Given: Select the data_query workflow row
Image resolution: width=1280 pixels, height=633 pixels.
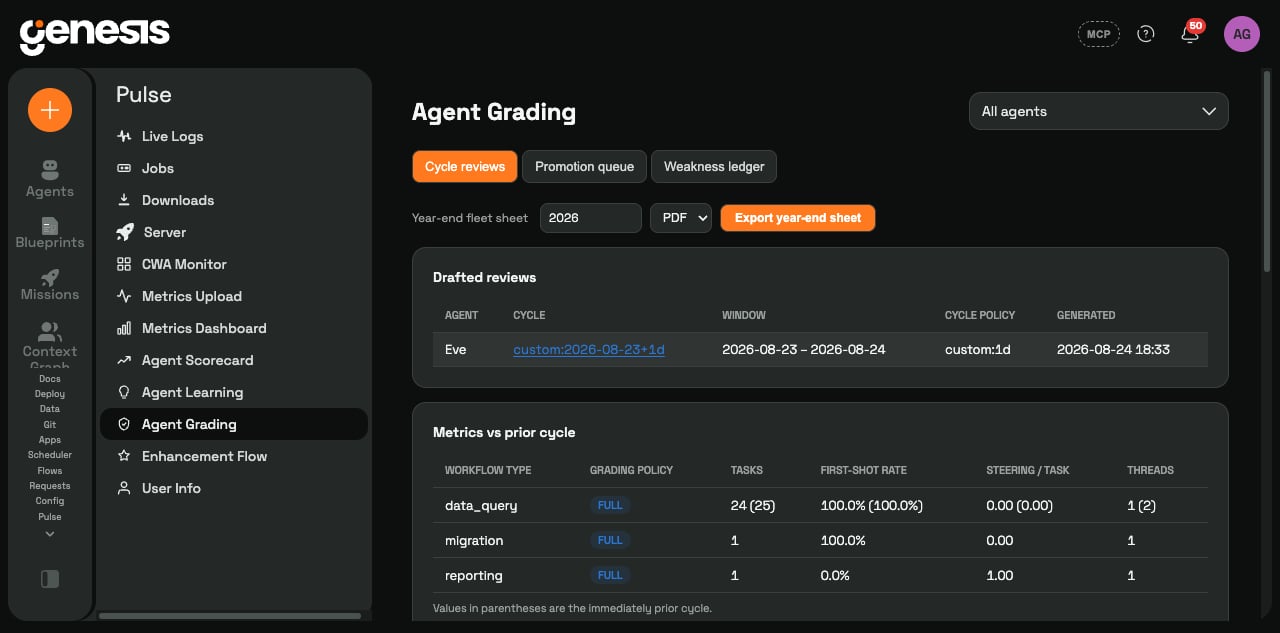Looking at the screenshot, I should click(x=820, y=505).
